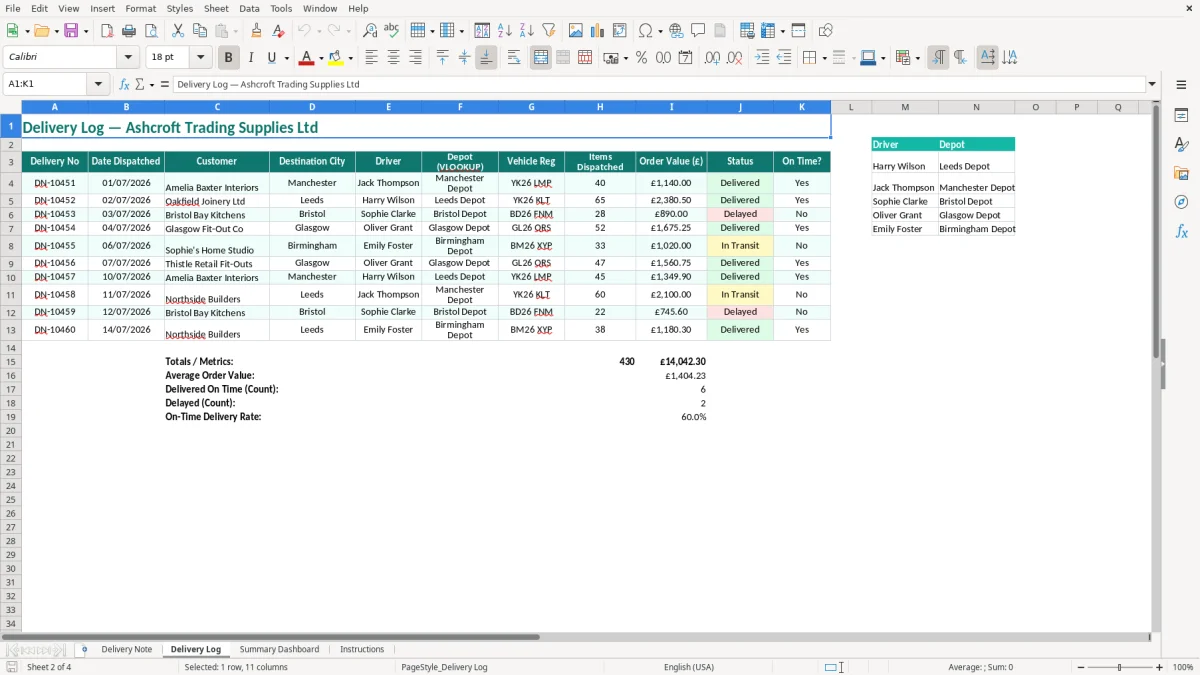This screenshot has width=1200, height=675.
Task: Apply the font color red swatch
Action: point(308,58)
